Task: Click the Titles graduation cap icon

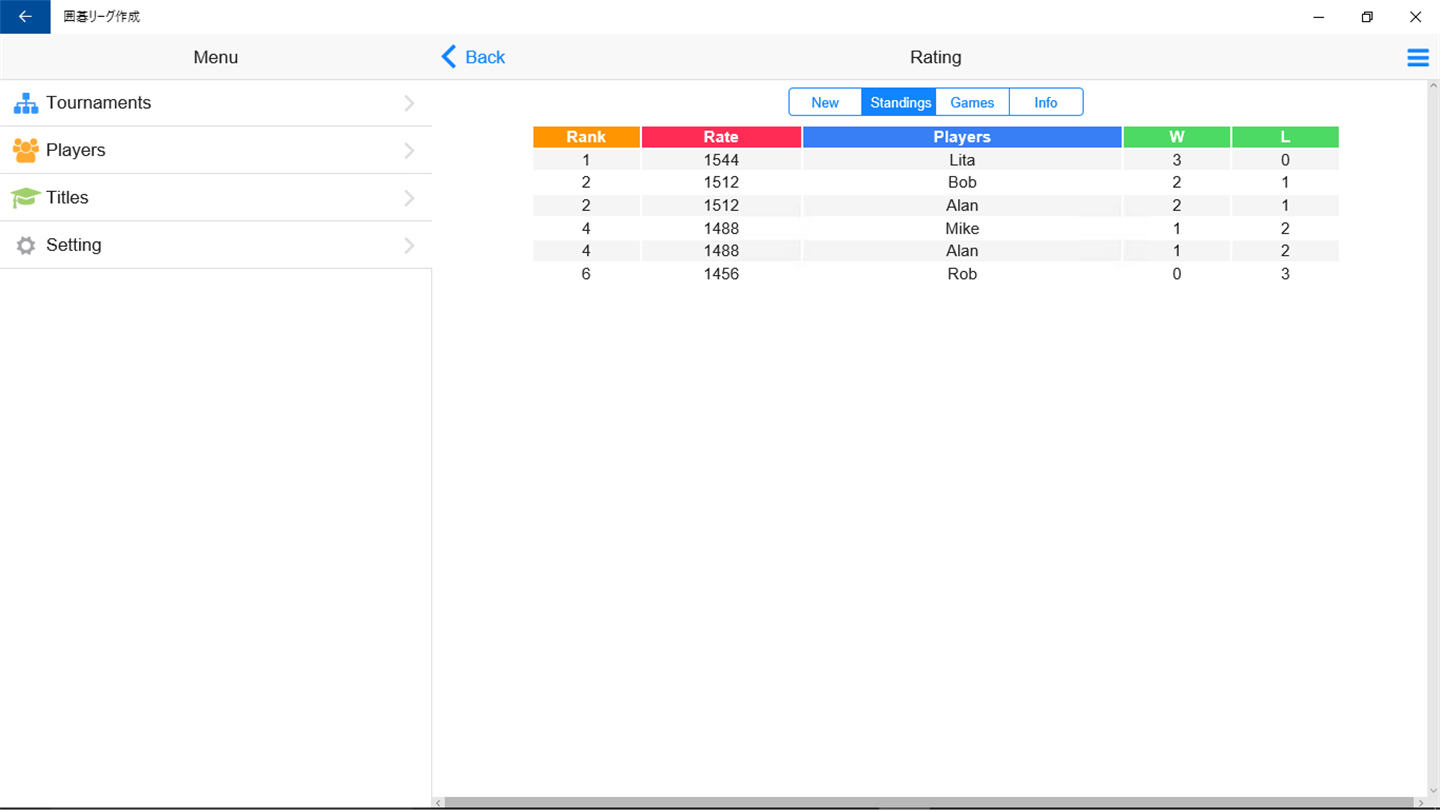Action: pyautogui.click(x=26, y=198)
